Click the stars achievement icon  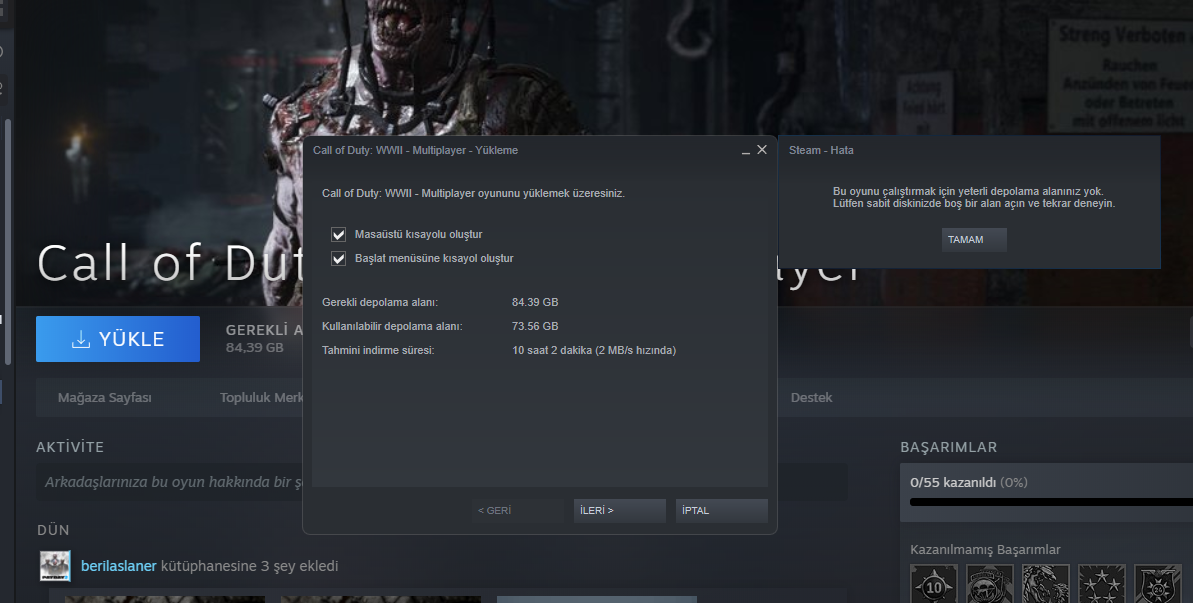point(1102,584)
